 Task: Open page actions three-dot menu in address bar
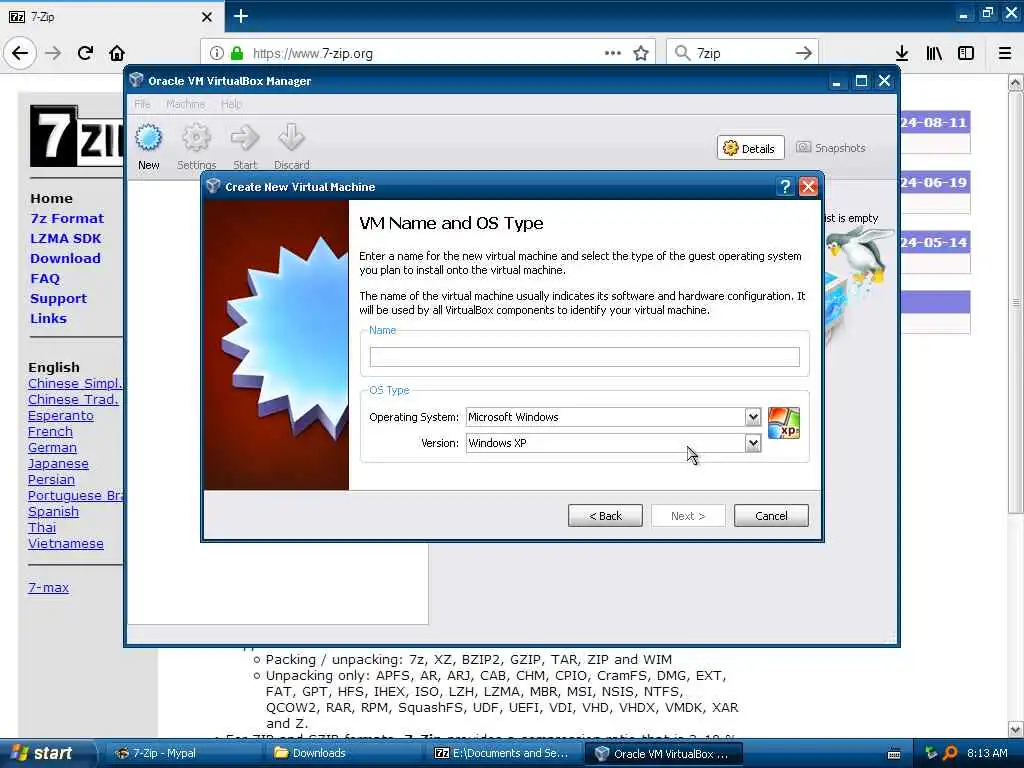pyautogui.click(x=613, y=53)
